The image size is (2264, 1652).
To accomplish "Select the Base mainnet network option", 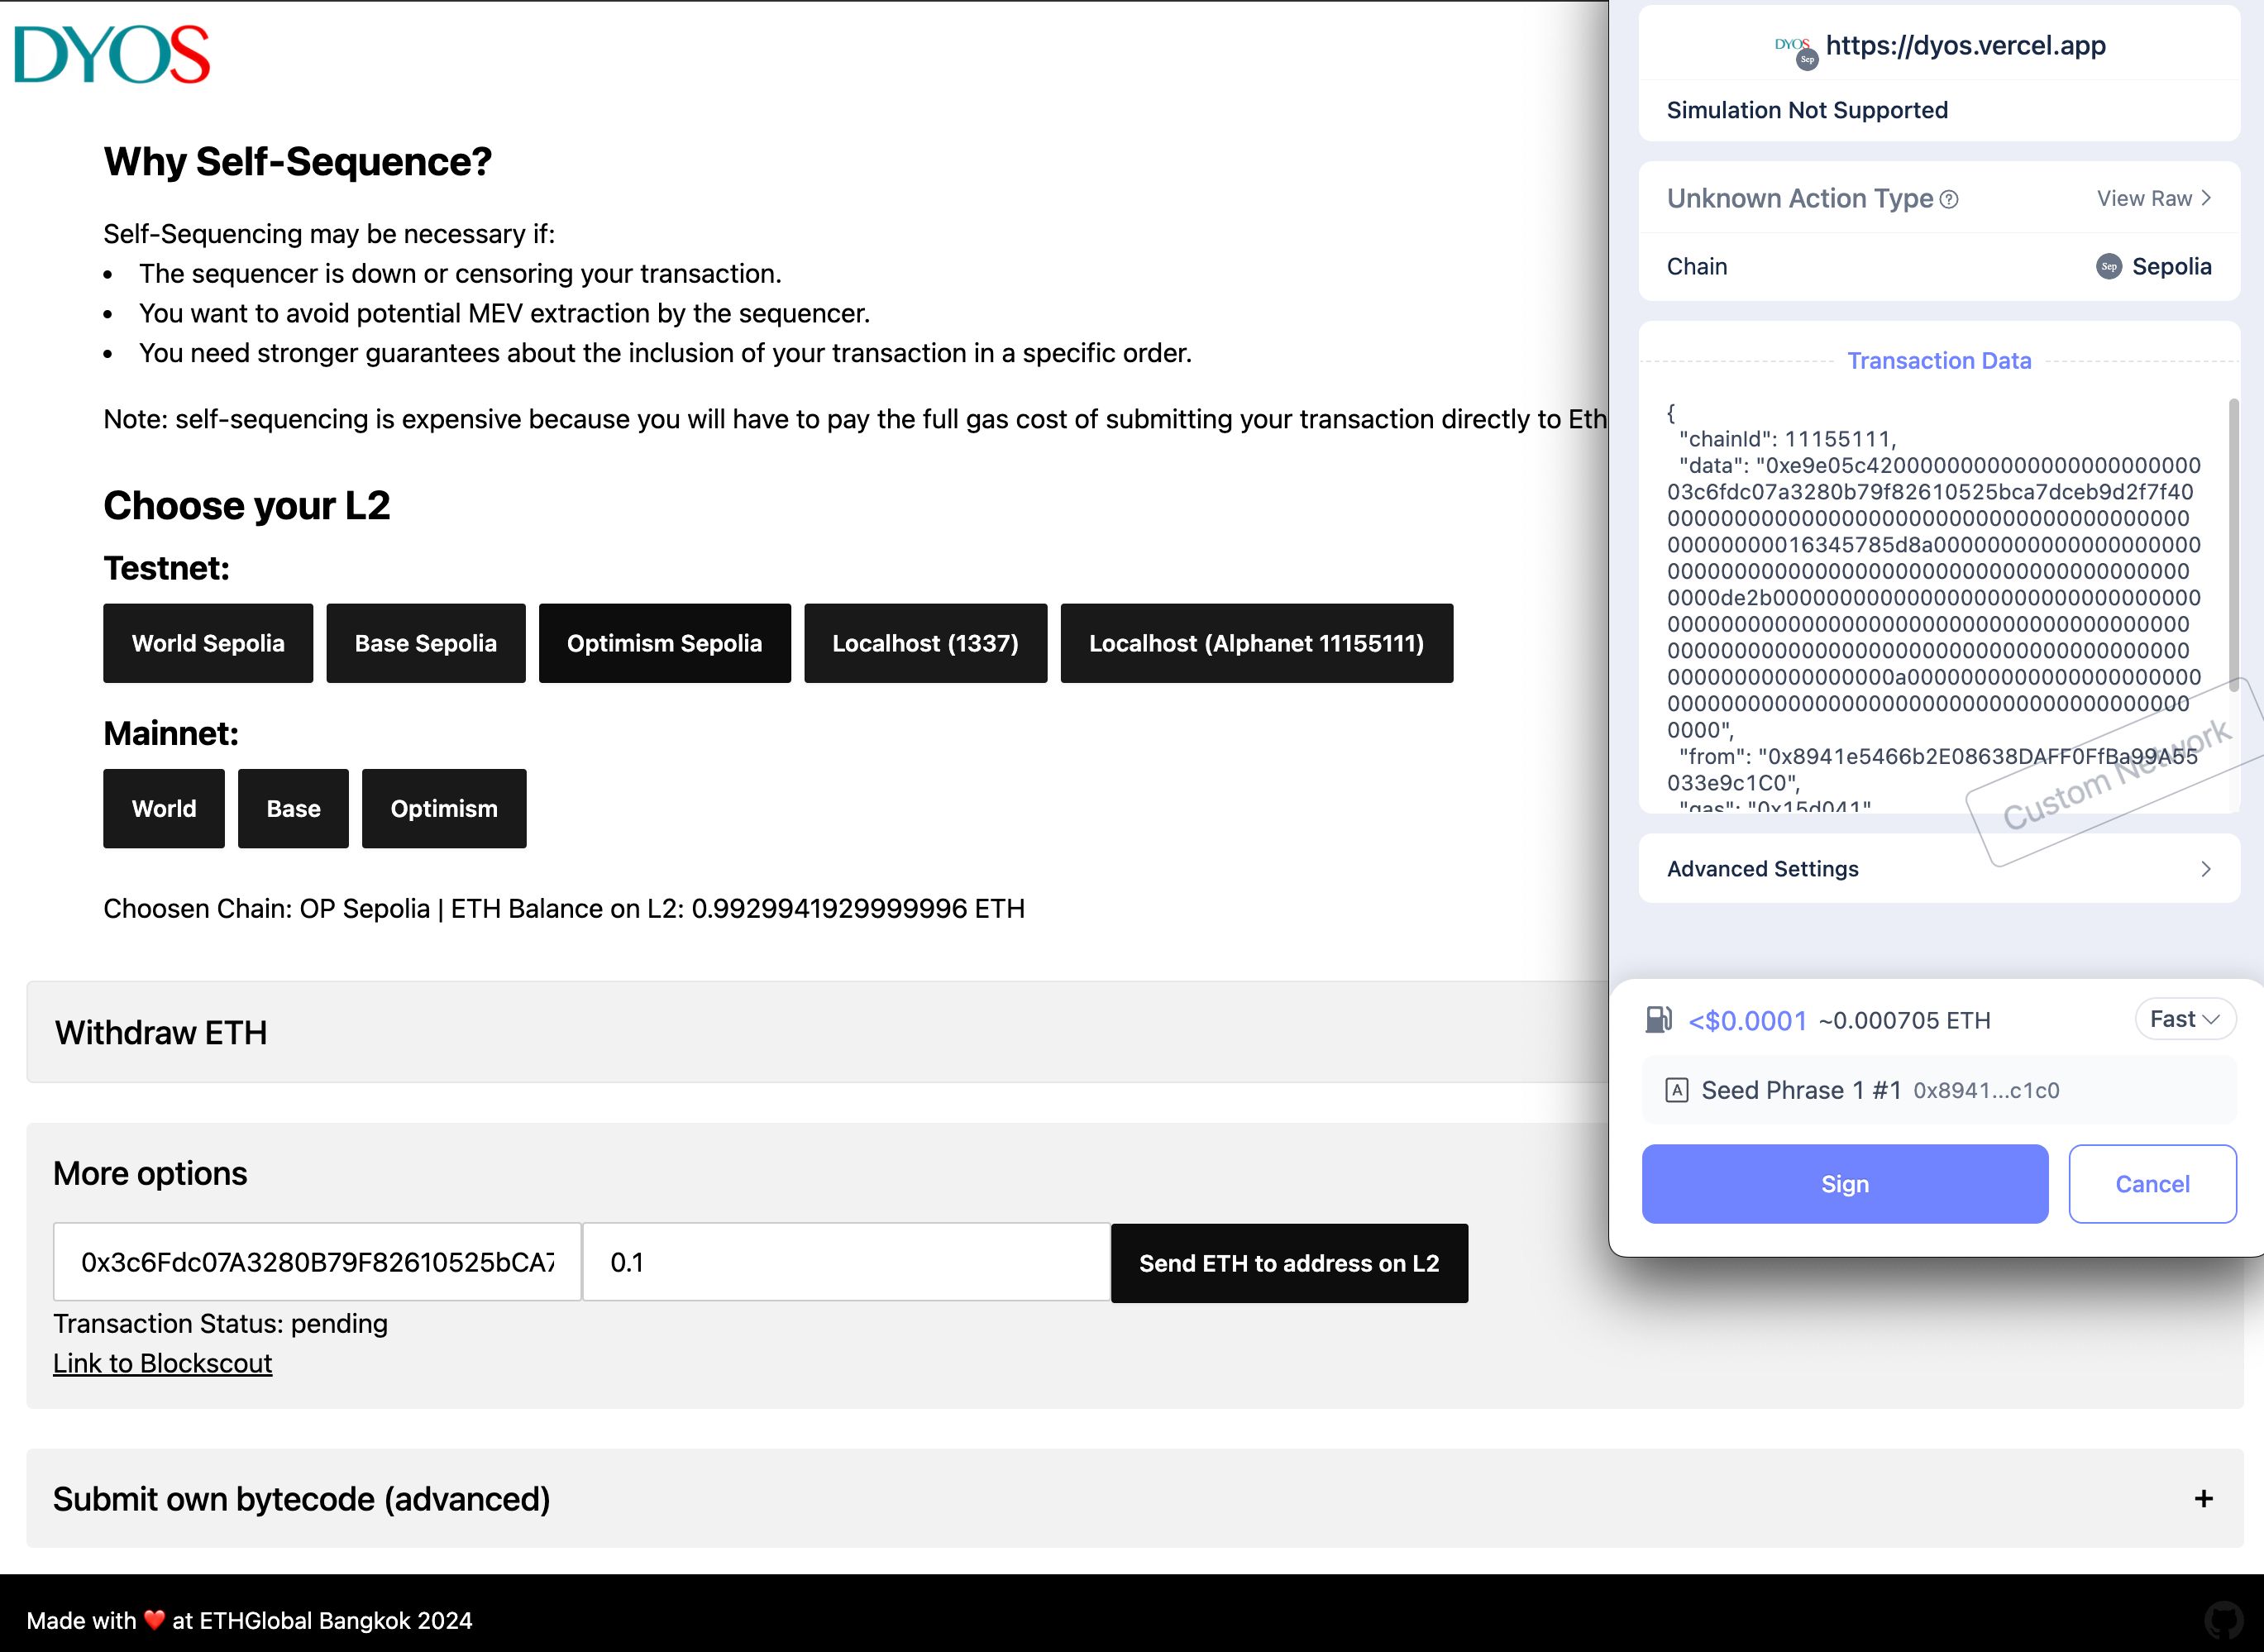I will [294, 809].
